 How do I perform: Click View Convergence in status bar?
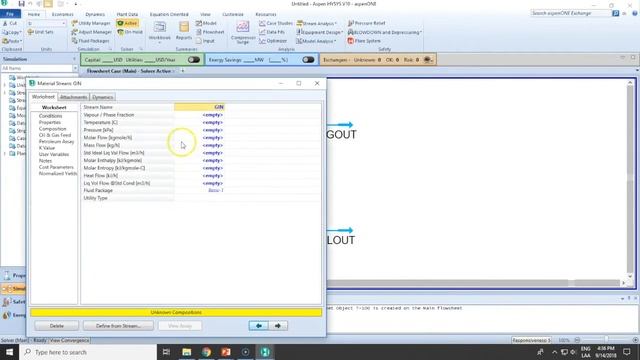point(70,340)
